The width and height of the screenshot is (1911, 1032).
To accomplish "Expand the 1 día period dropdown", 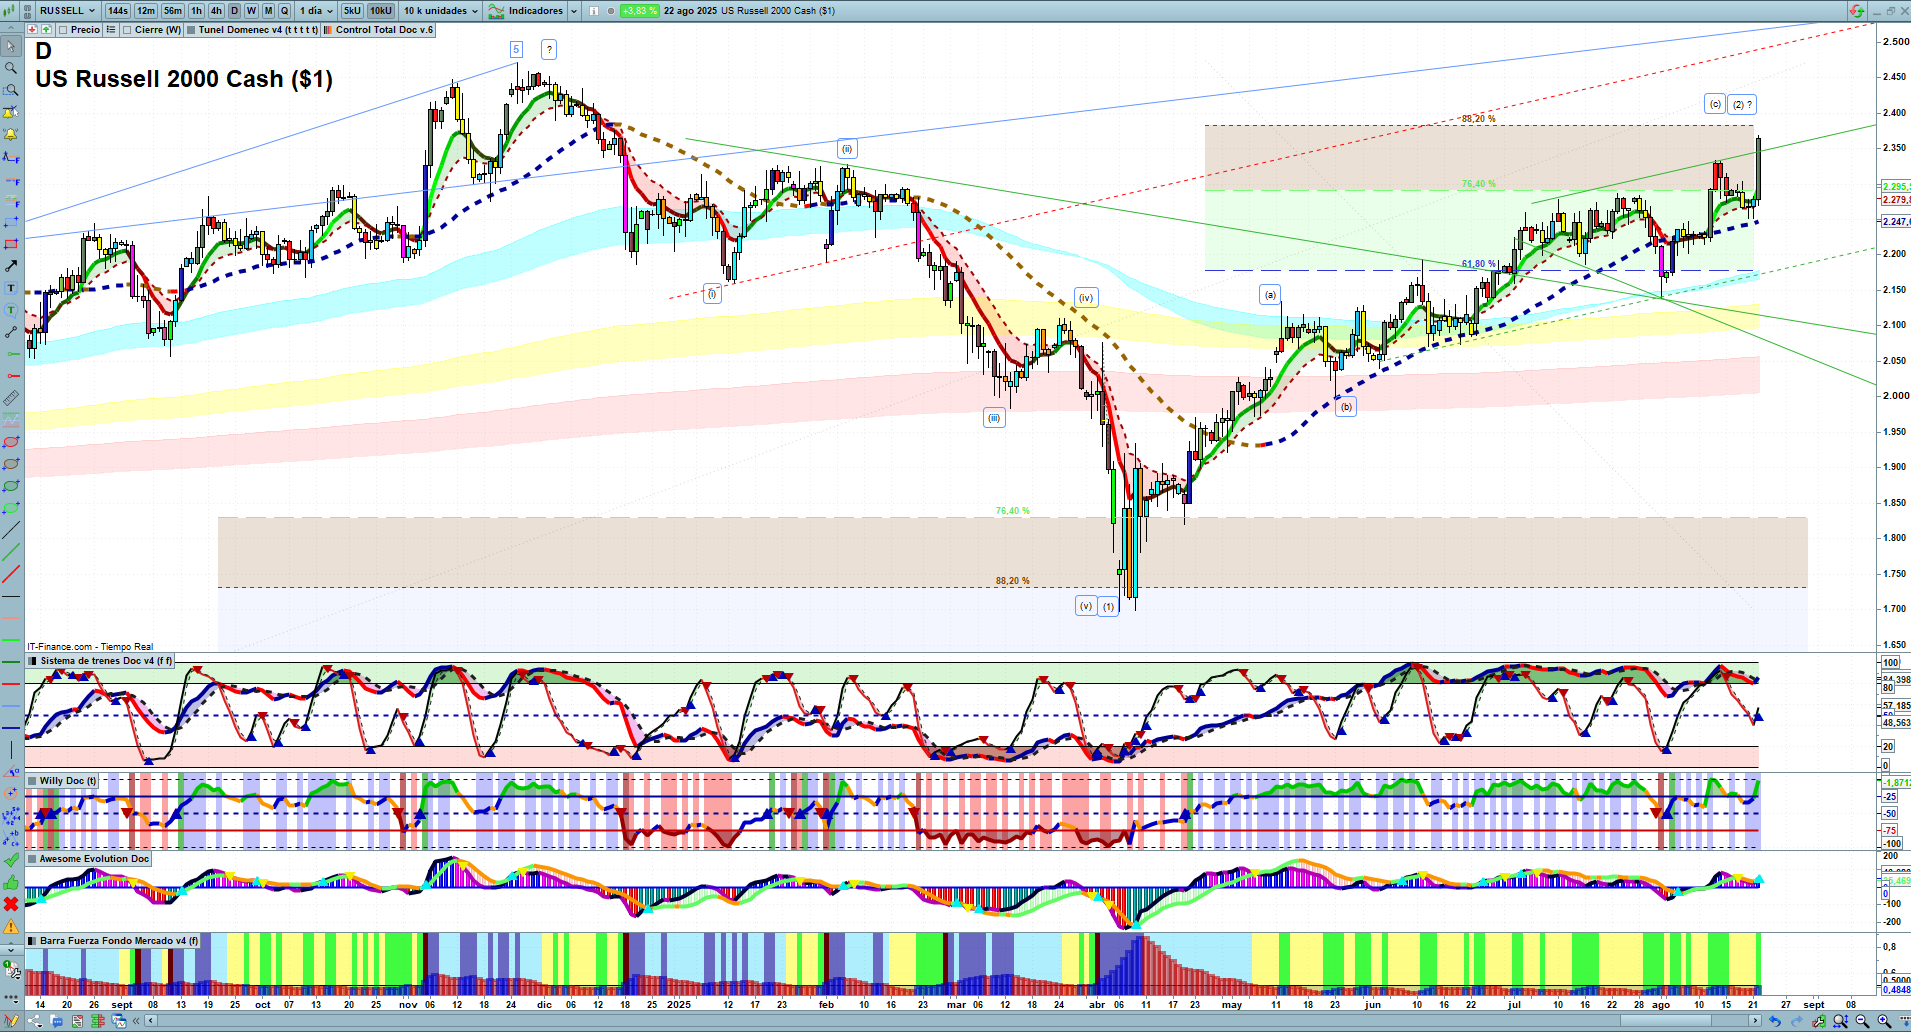I will 315,11.
